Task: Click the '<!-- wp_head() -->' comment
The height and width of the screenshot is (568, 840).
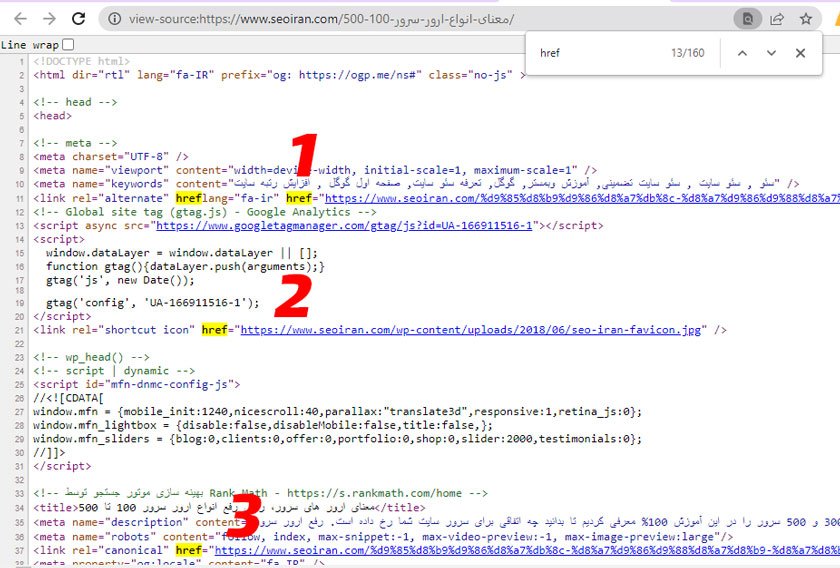Action: [92, 357]
